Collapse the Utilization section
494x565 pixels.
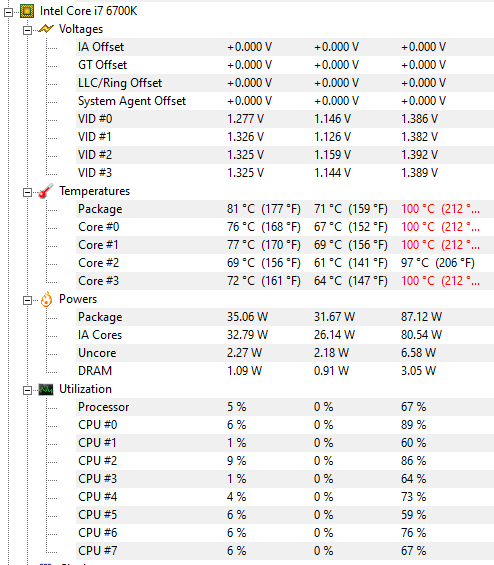(27, 391)
